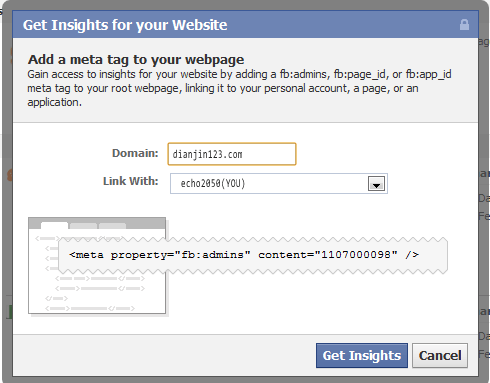490x383 pixels.
Task: Click the Link With label
Action: point(131,181)
